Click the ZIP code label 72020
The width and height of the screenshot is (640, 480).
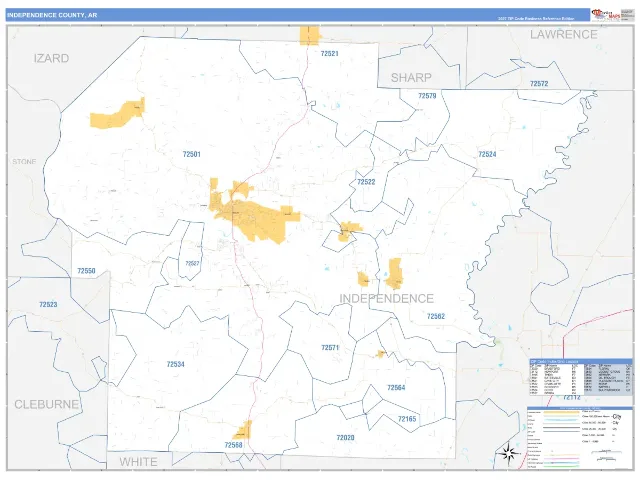tap(345, 438)
